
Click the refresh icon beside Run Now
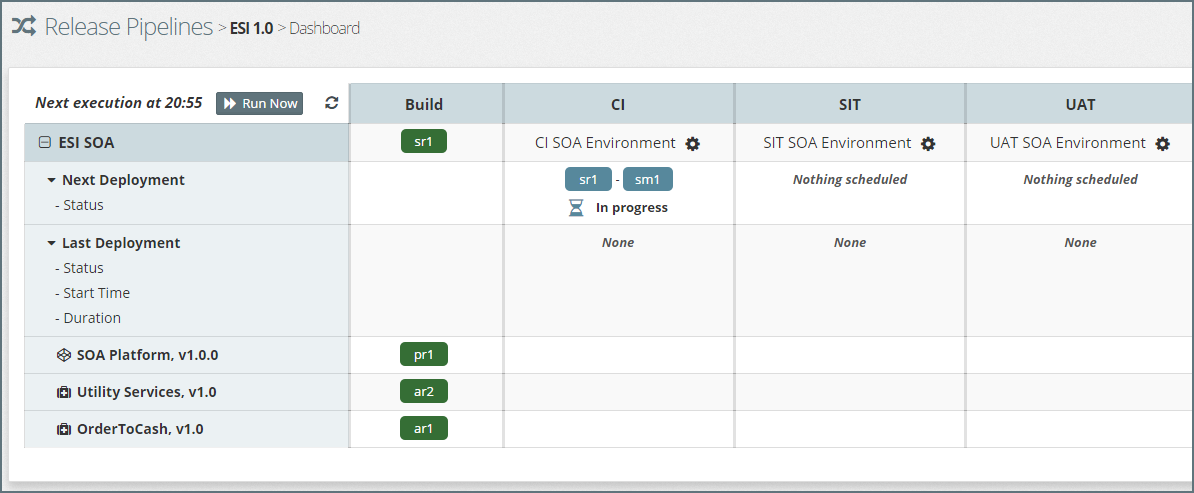[332, 103]
